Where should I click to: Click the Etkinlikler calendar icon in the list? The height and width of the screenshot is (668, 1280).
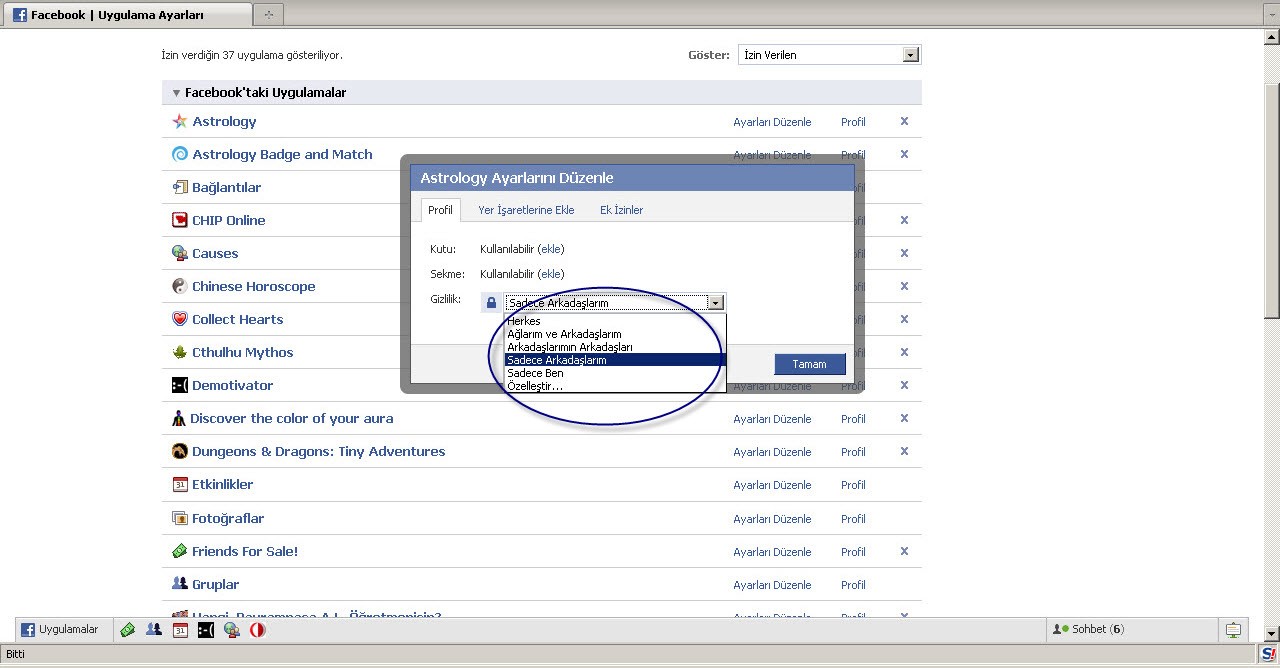point(180,485)
